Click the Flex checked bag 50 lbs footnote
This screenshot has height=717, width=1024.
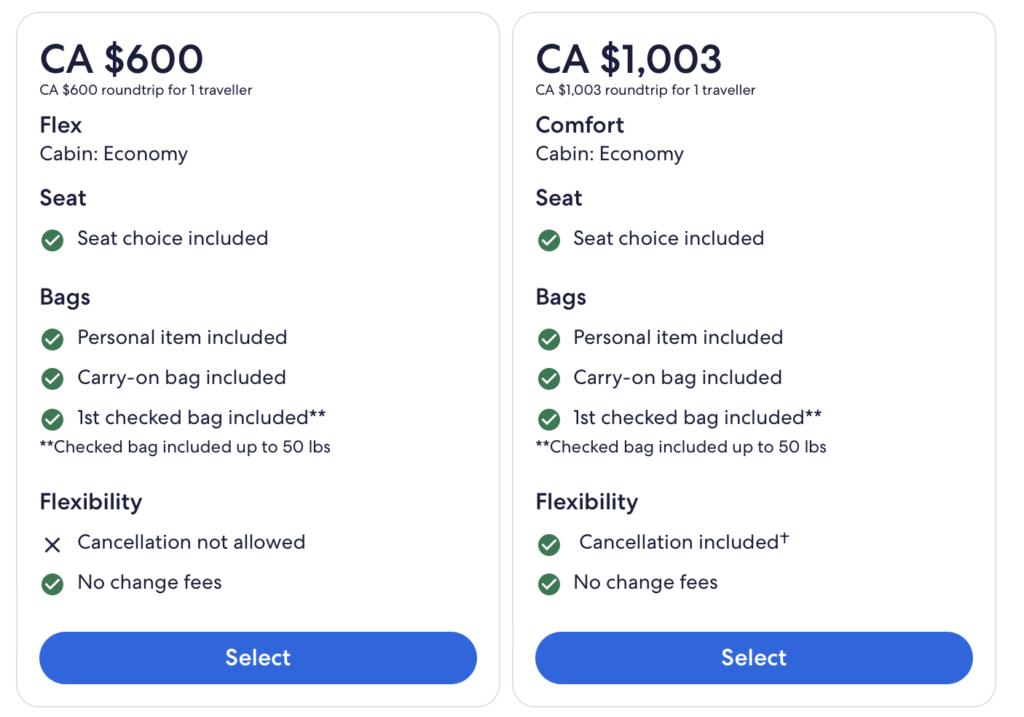[x=185, y=447]
